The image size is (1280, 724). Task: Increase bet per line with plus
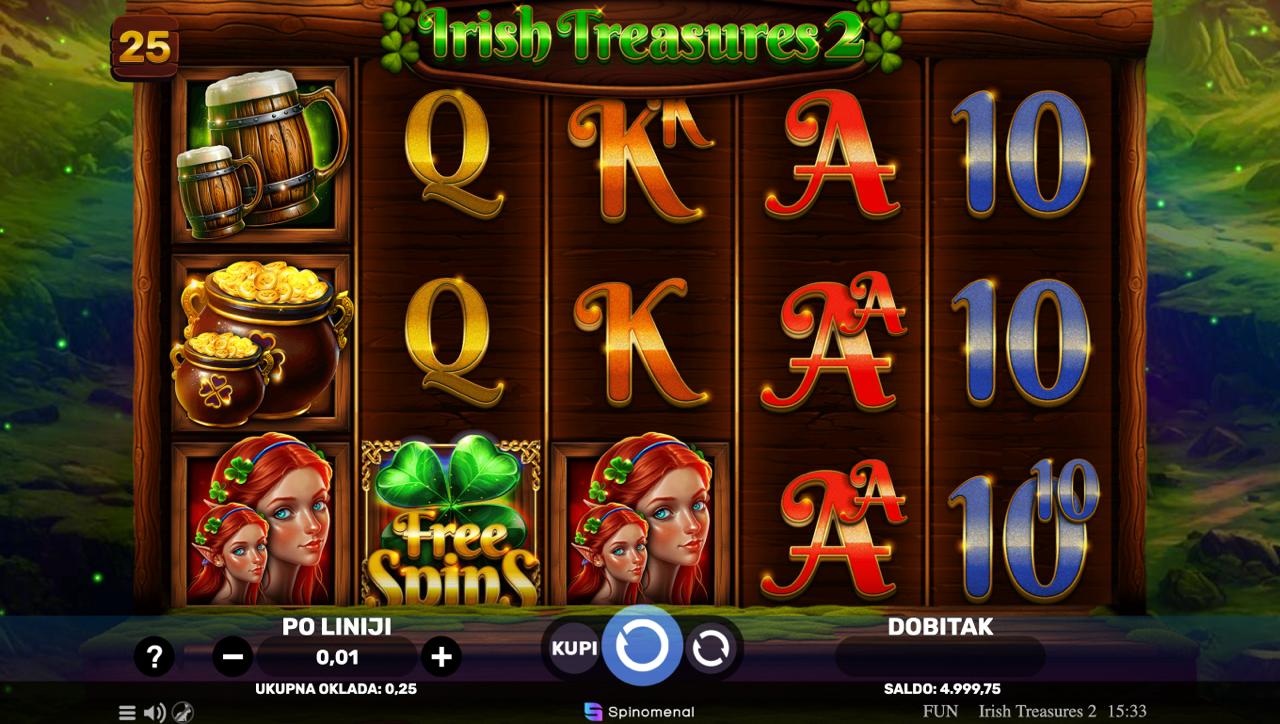click(441, 657)
